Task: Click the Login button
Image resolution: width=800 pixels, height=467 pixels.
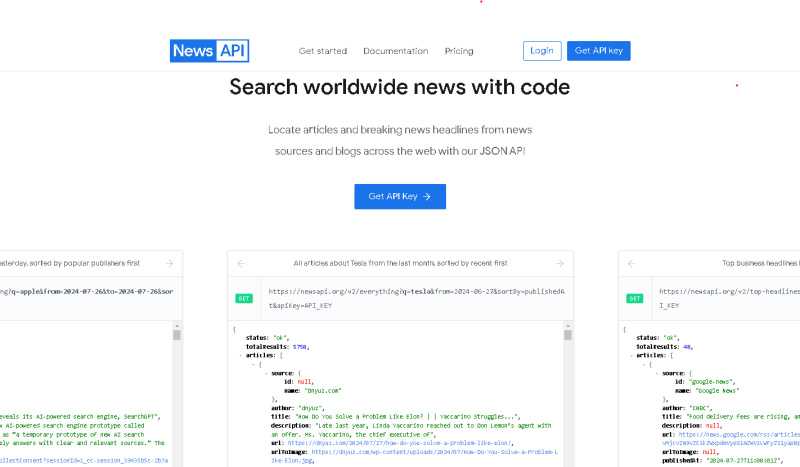Action: pos(542,51)
